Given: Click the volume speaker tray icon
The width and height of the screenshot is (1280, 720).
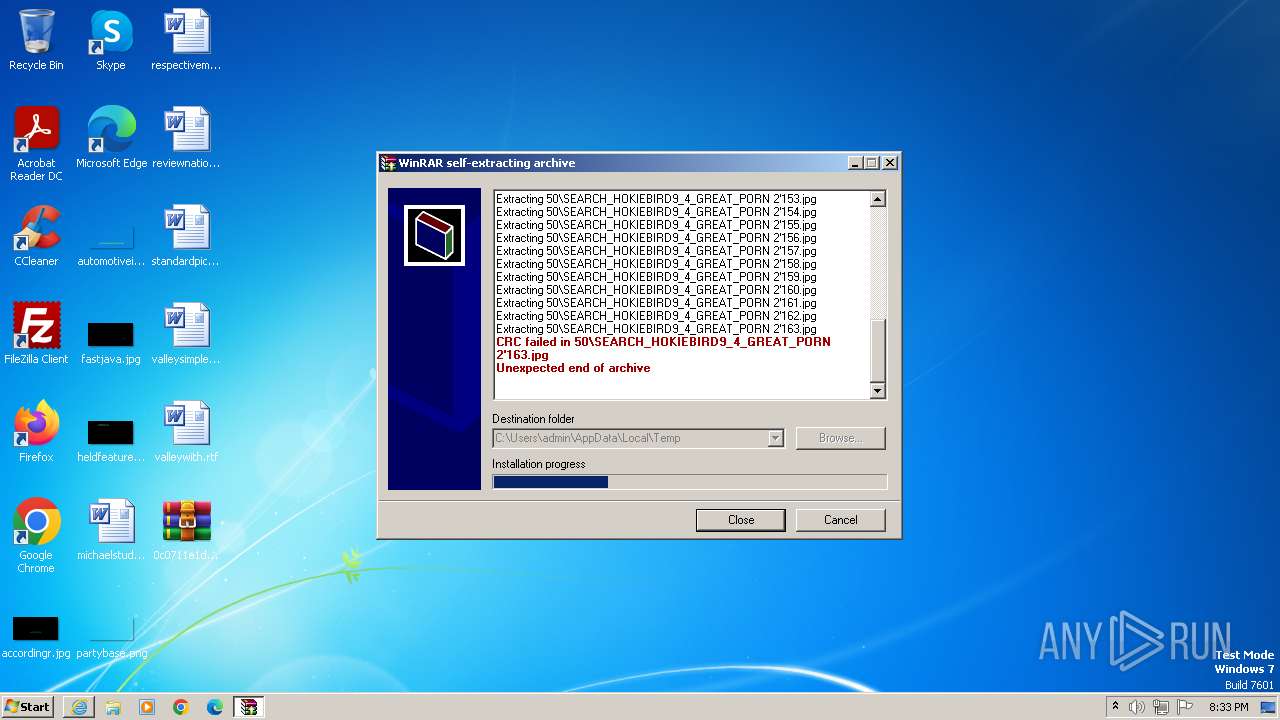Looking at the screenshot, I should pyautogui.click(x=1137, y=707).
